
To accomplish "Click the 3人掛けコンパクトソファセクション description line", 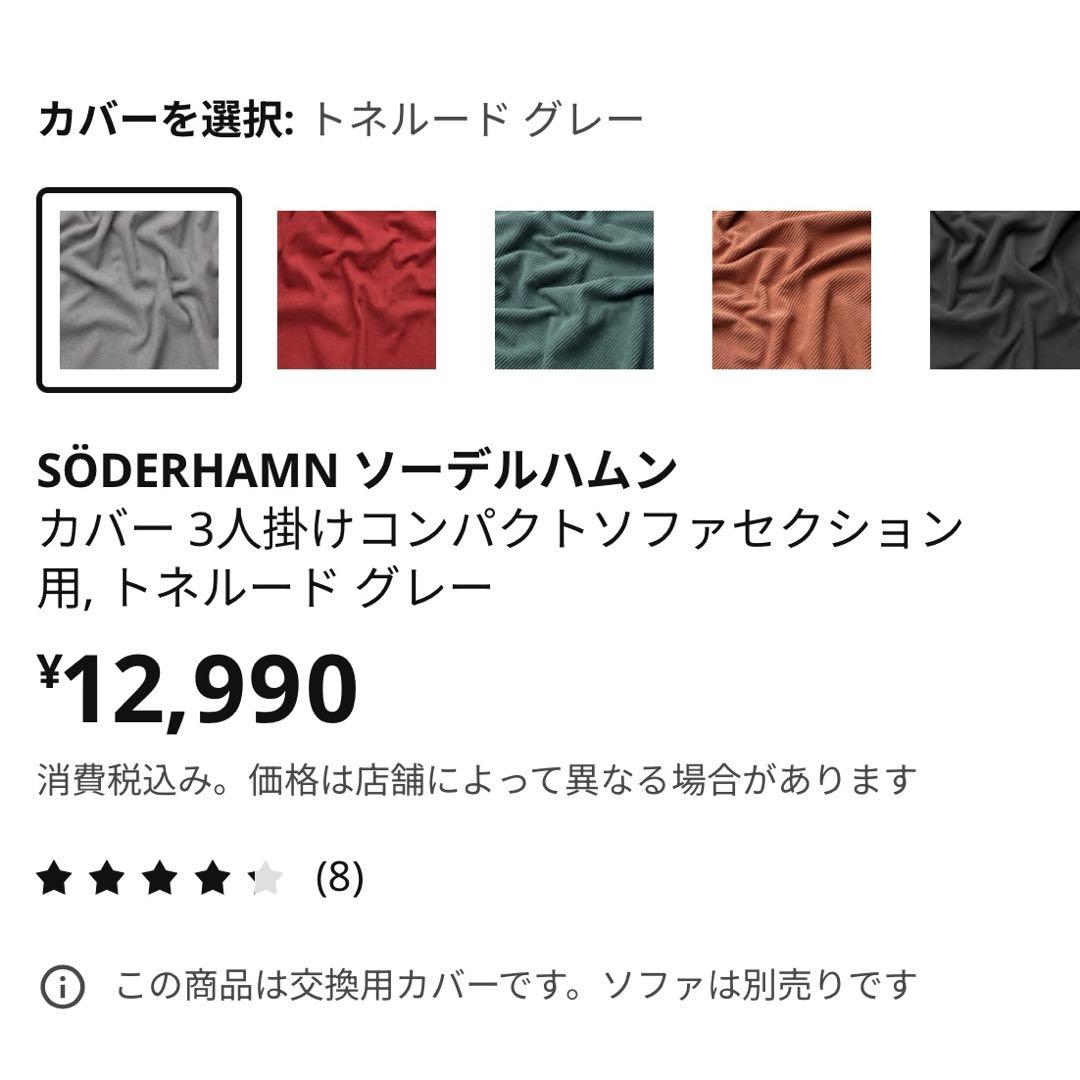I will click(x=500, y=530).
